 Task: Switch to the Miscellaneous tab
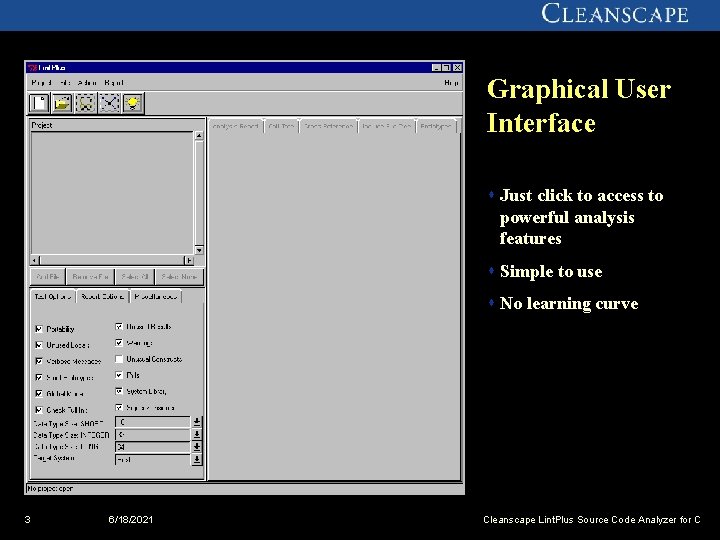(x=156, y=297)
